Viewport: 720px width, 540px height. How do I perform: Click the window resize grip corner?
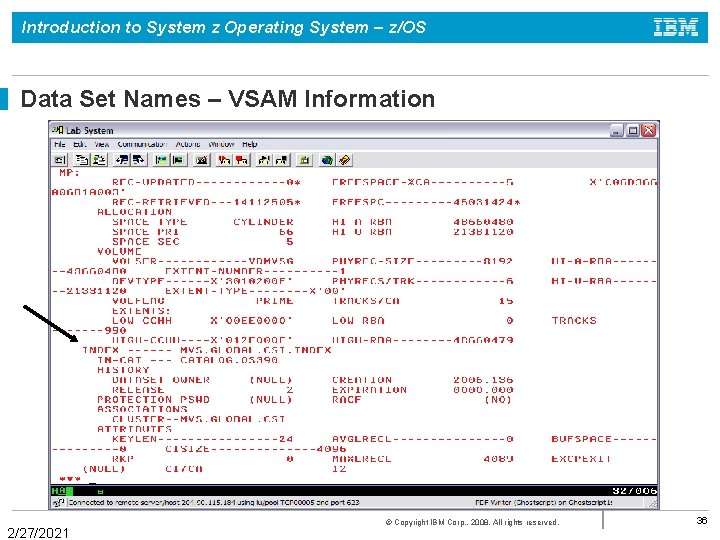click(652, 503)
